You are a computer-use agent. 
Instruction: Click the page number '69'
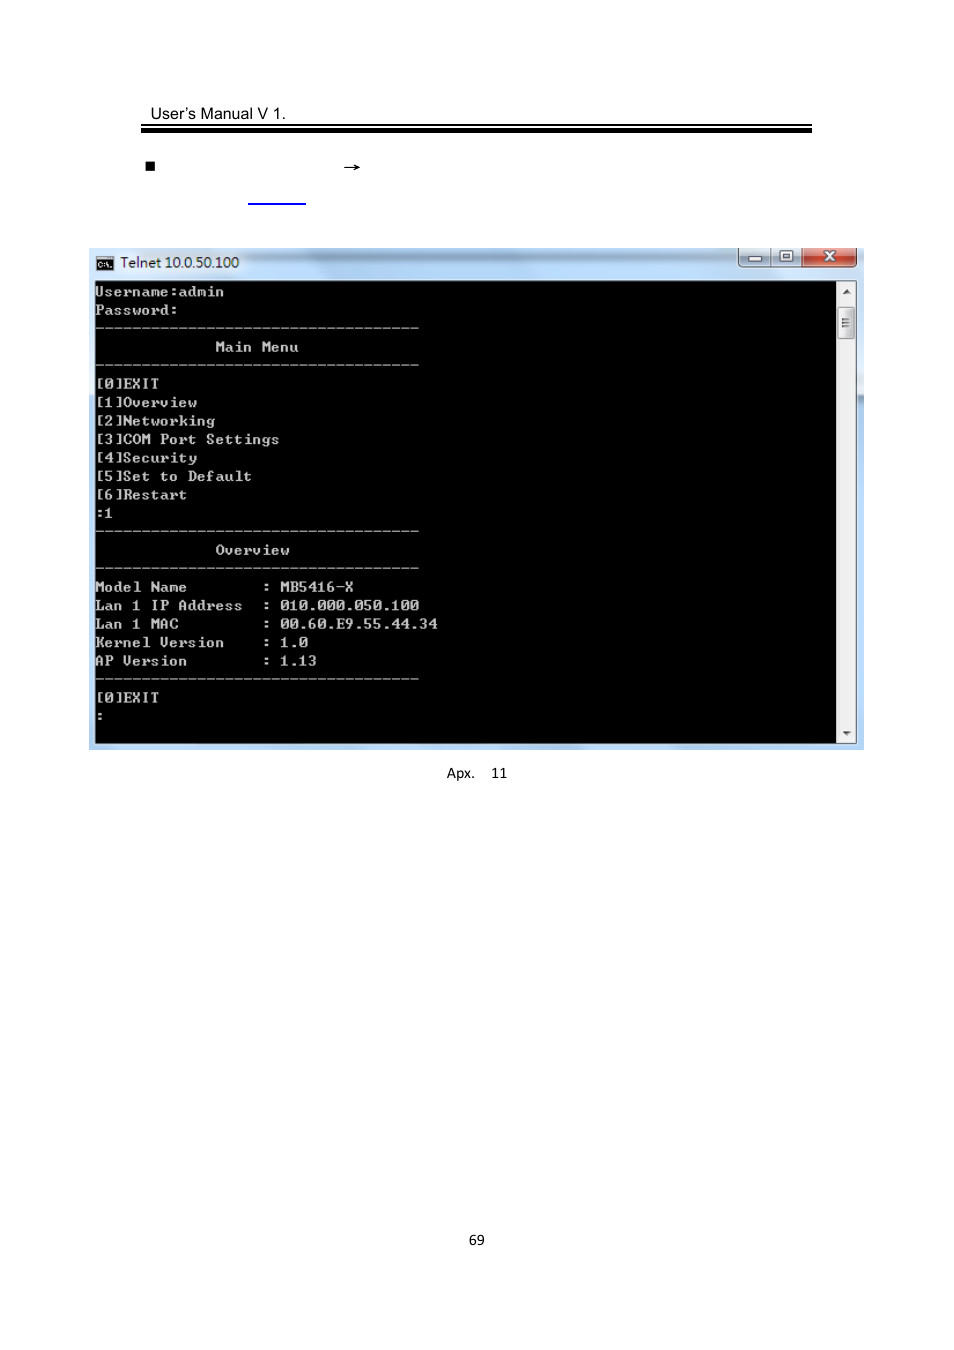click(477, 1240)
